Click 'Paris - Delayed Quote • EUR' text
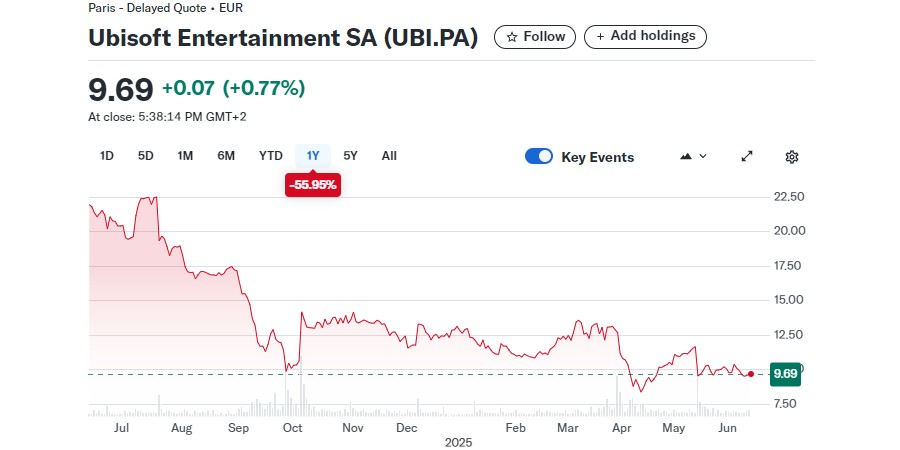The width and height of the screenshot is (900, 450). pos(165,8)
